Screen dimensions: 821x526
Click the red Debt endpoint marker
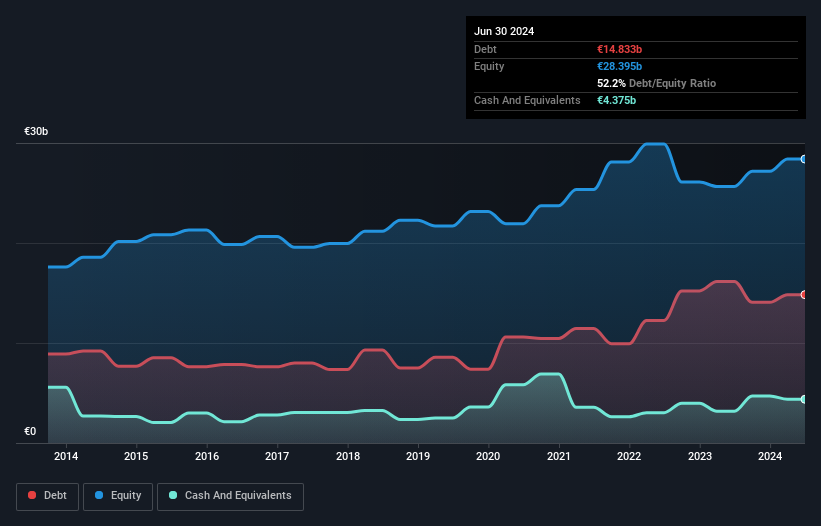pos(804,295)
